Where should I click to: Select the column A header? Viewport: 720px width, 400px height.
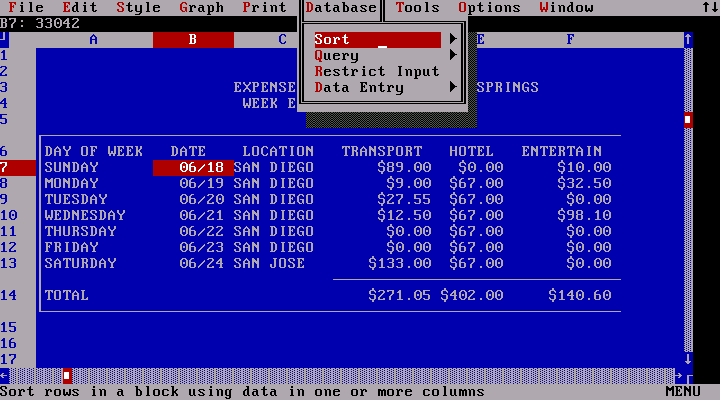tap(94, 40)
